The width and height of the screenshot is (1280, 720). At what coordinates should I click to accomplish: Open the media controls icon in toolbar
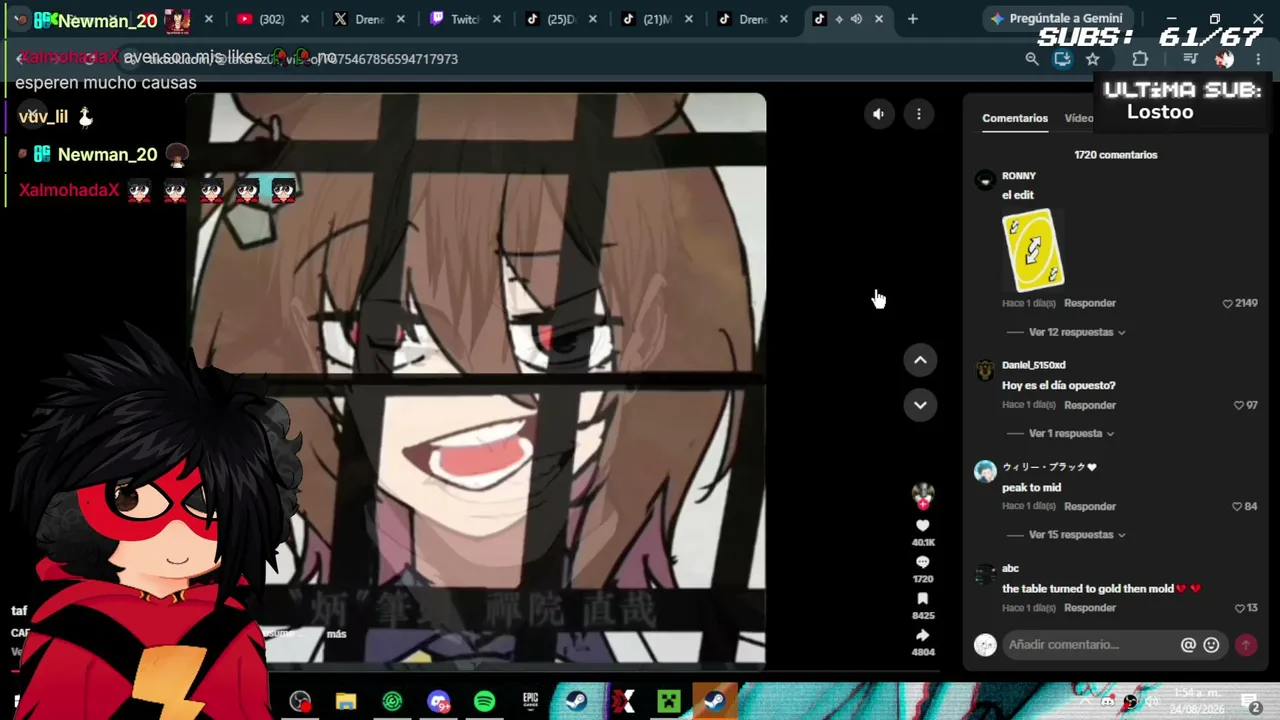(x=1190, y=59)
